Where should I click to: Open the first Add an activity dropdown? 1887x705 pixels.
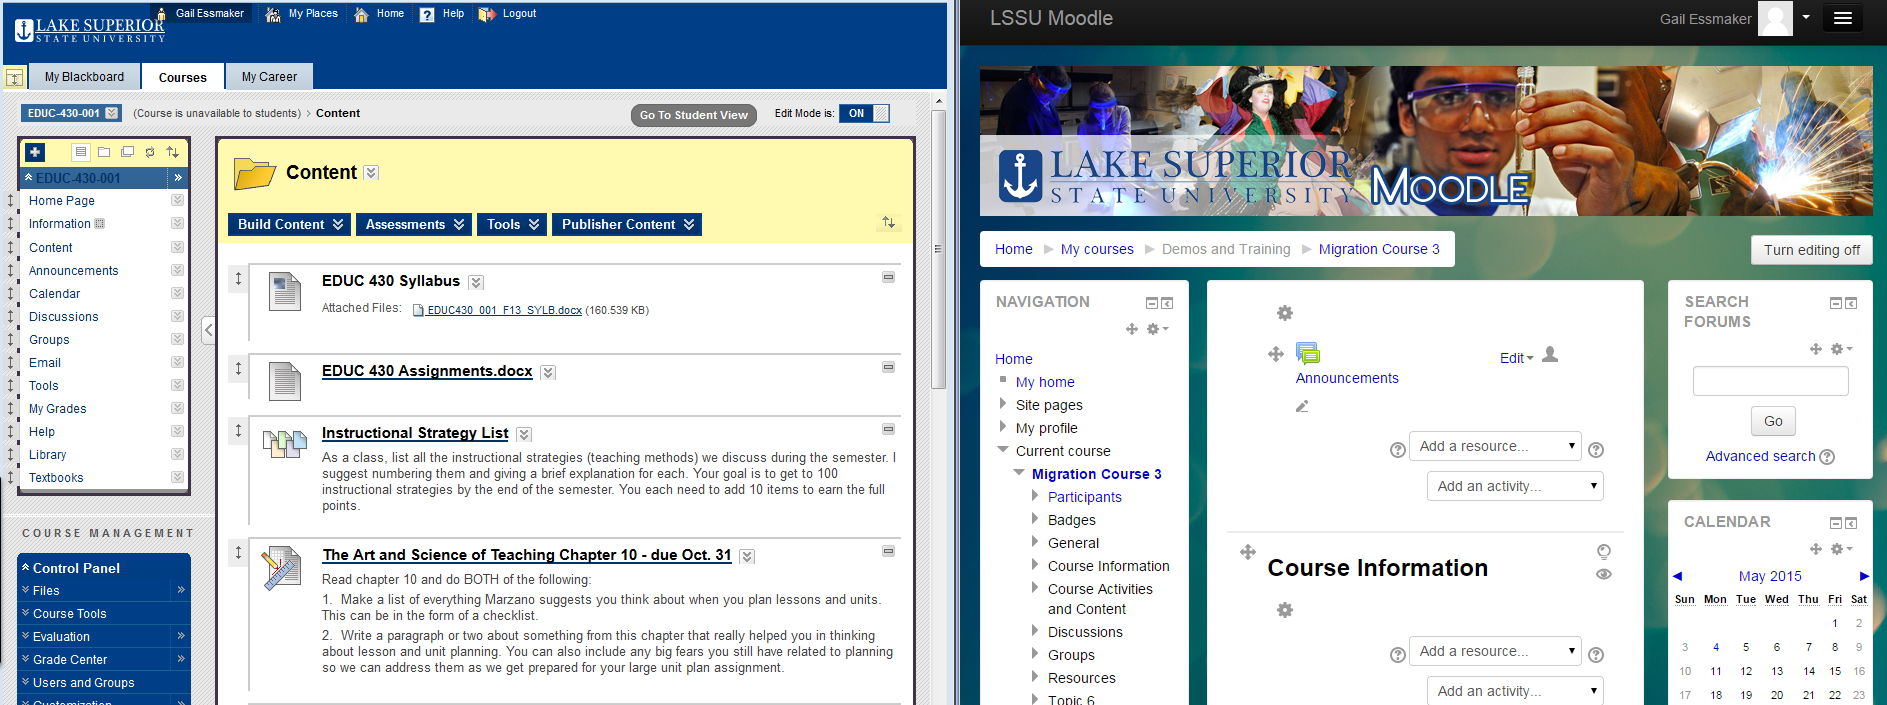click(1515, 486)
